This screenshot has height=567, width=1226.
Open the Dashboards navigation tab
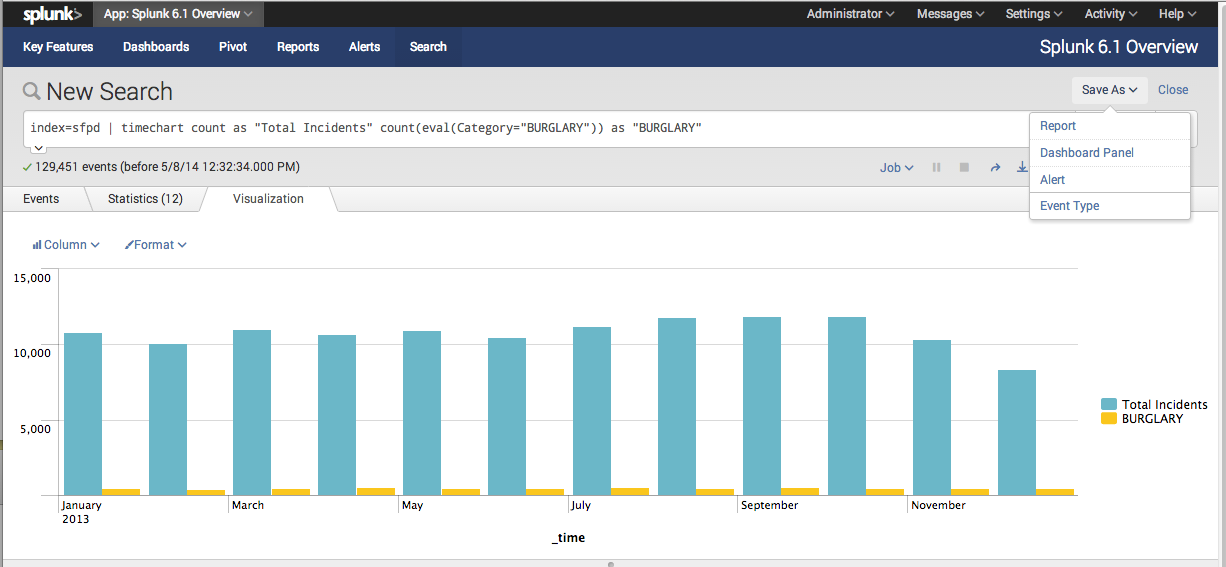156,47
